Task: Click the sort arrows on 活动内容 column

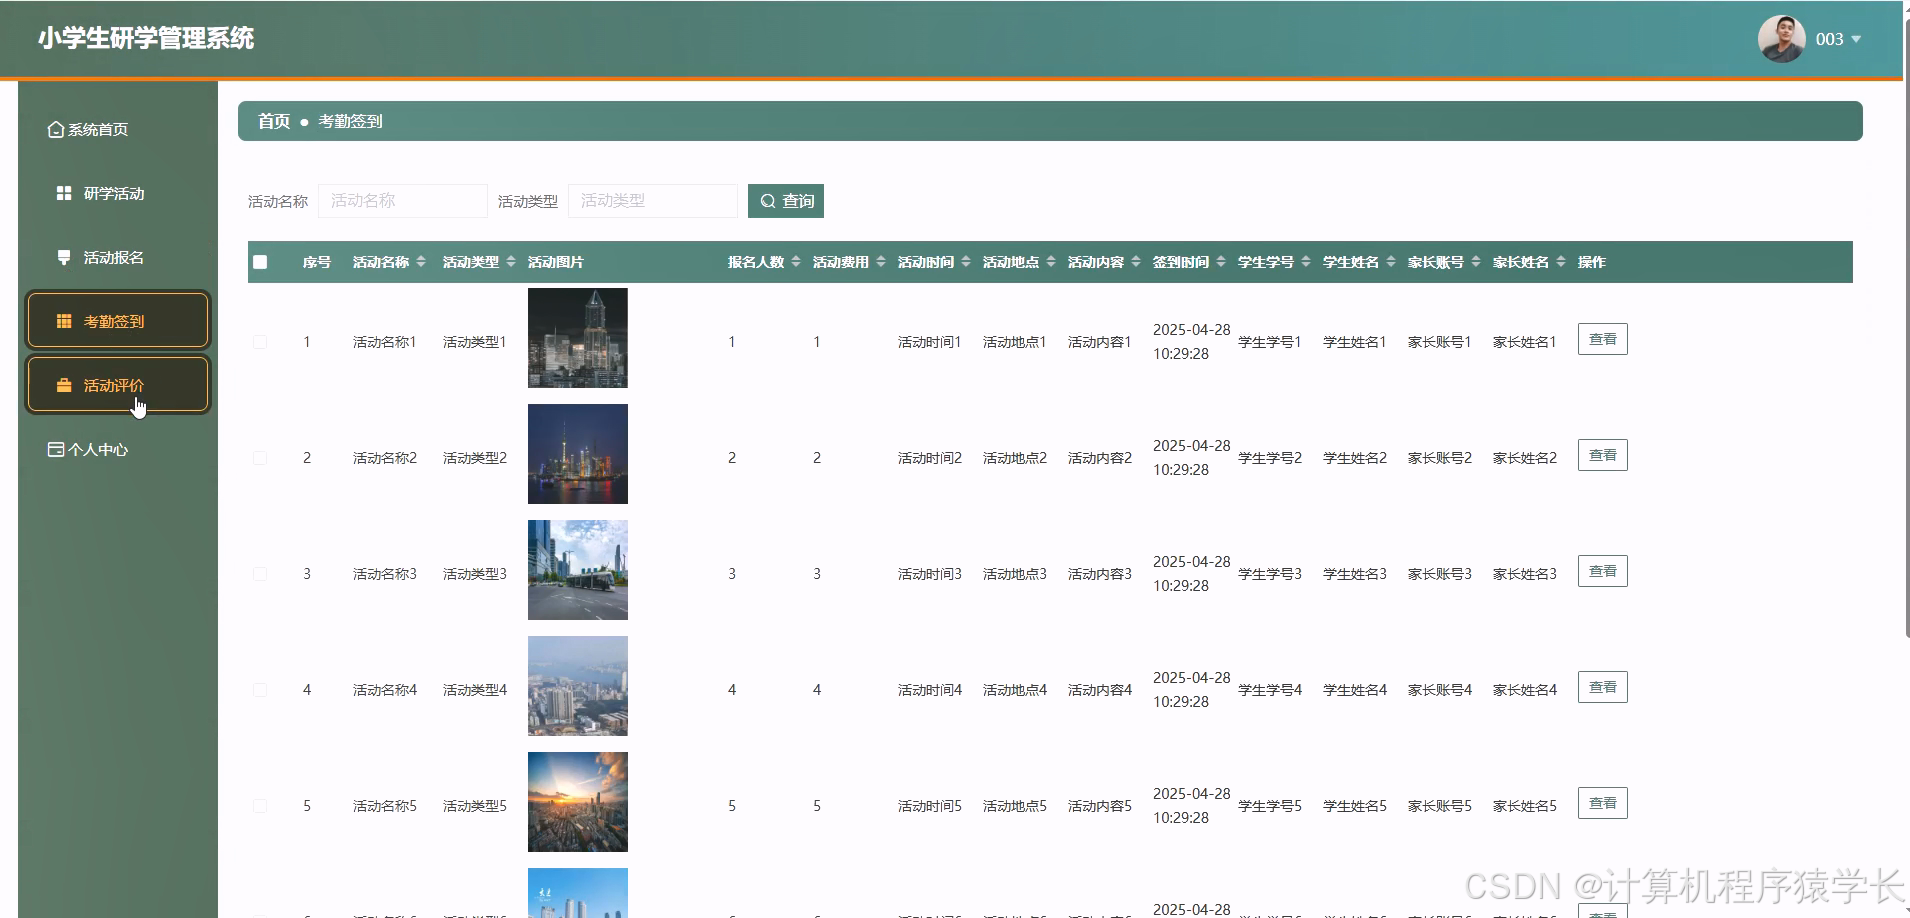Action: click(1136, 262)
